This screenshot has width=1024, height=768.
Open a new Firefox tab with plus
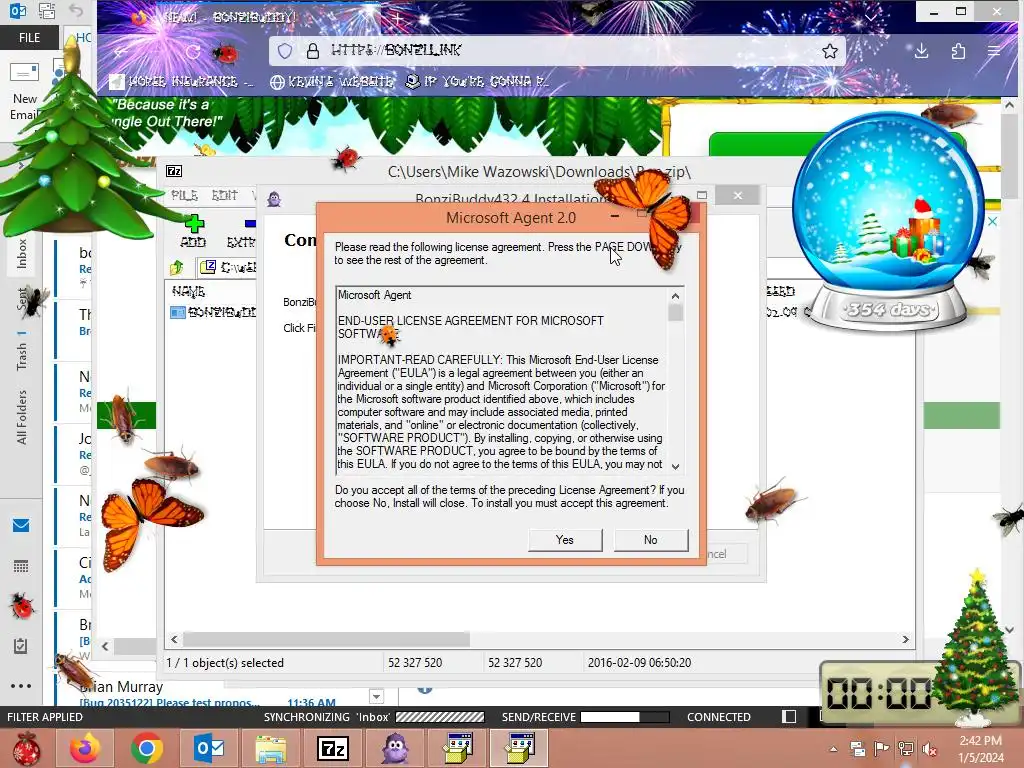click(x=397, y=18)
